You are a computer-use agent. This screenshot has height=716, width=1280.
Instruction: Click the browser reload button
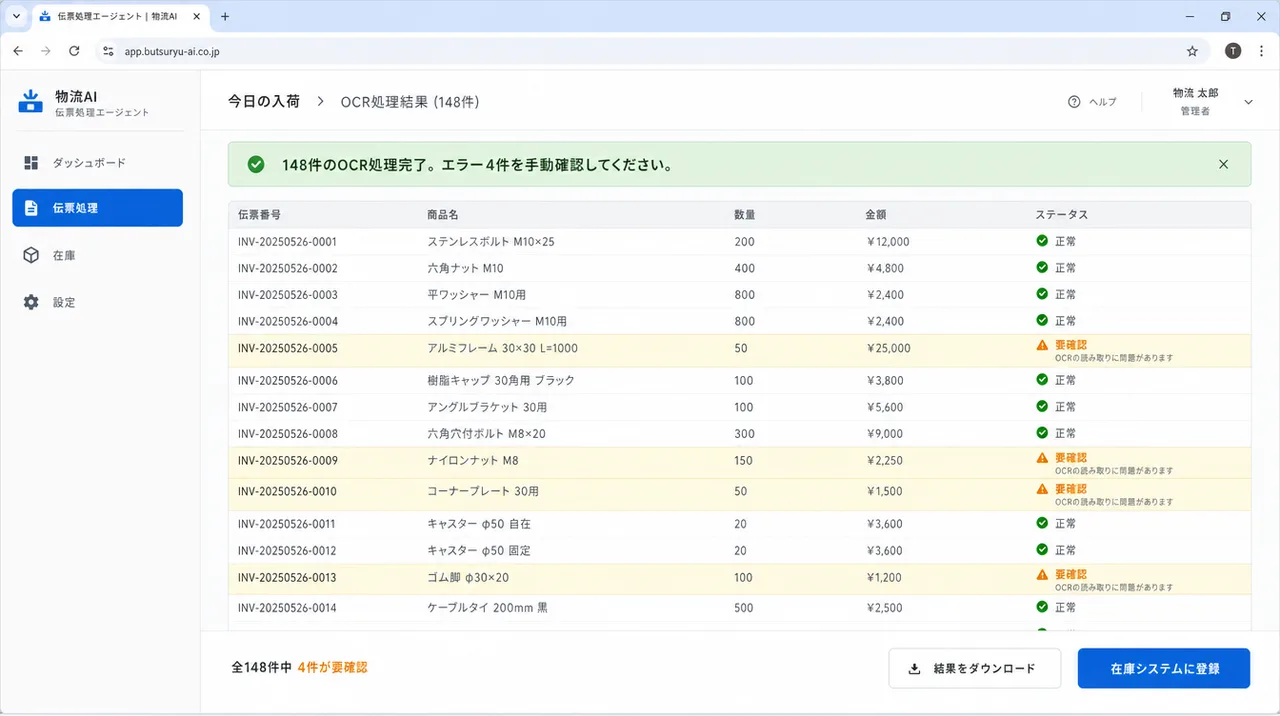[x=74, y=51]
